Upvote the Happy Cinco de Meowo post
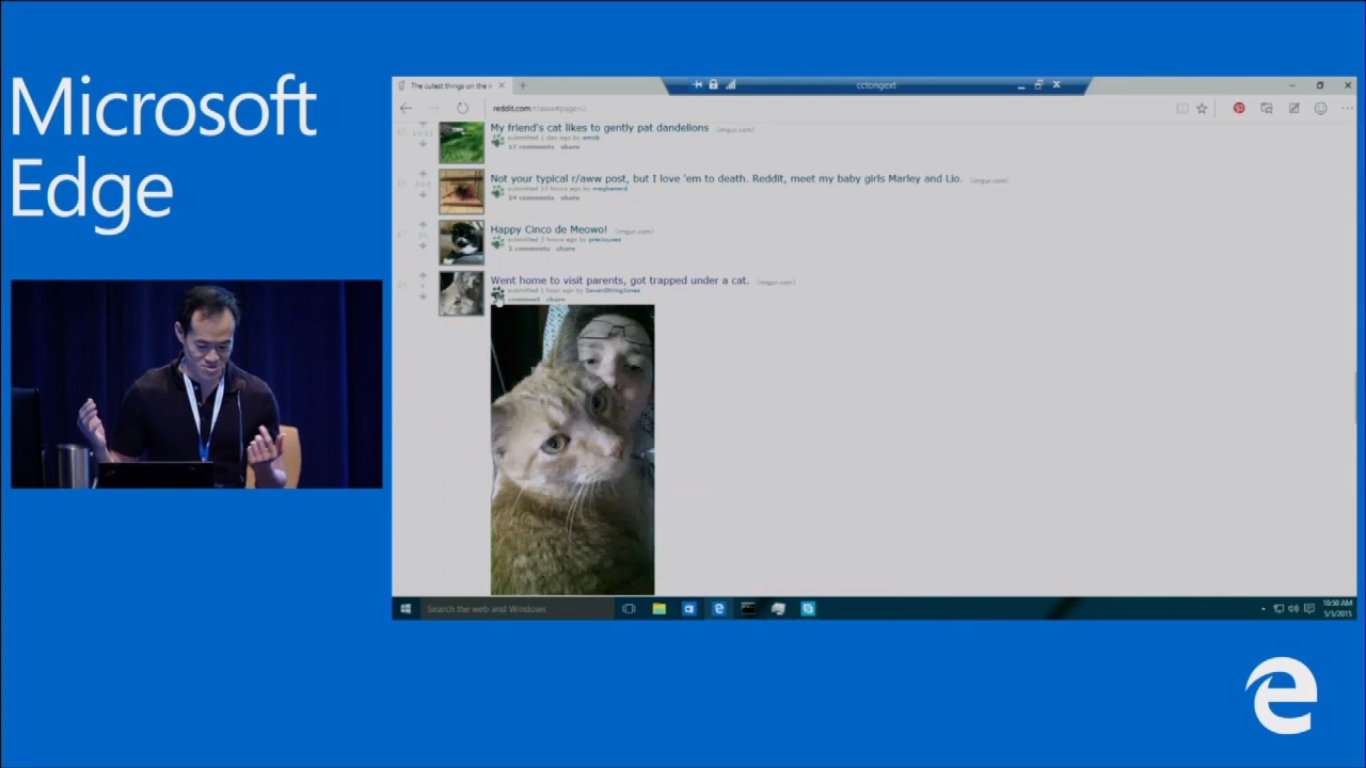Image resolution: width=1366 pixels, height=768 pixels. [x=422, y=225]
